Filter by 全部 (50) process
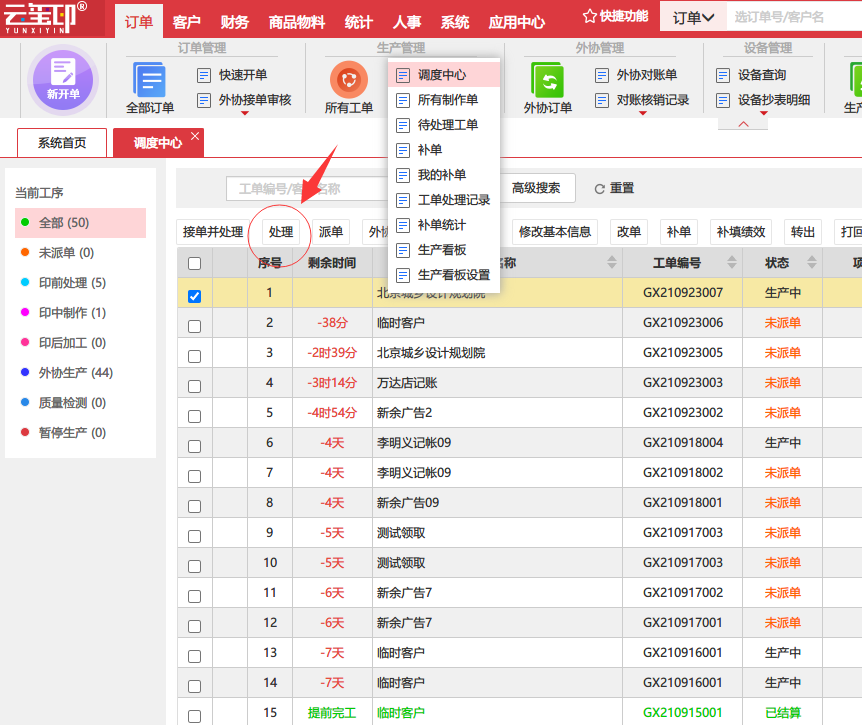 click(80, 223)
